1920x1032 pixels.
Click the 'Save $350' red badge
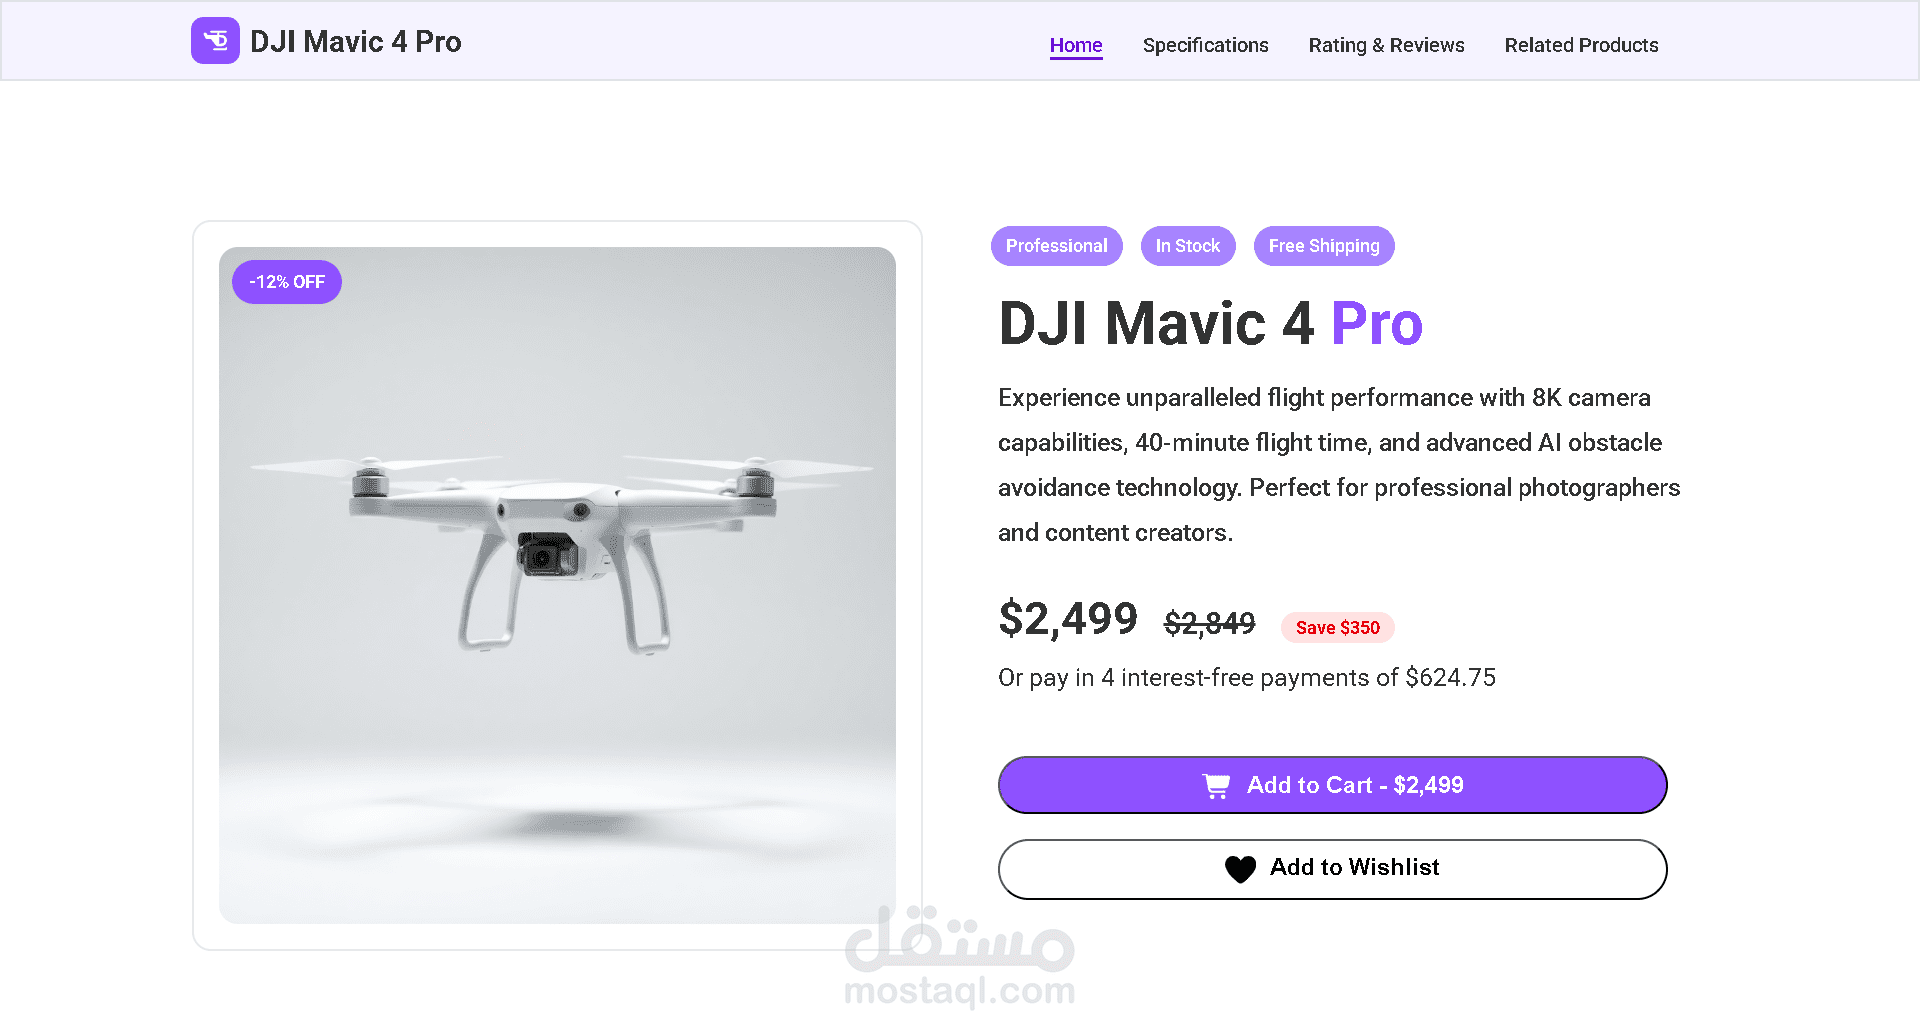(1337, 628)
